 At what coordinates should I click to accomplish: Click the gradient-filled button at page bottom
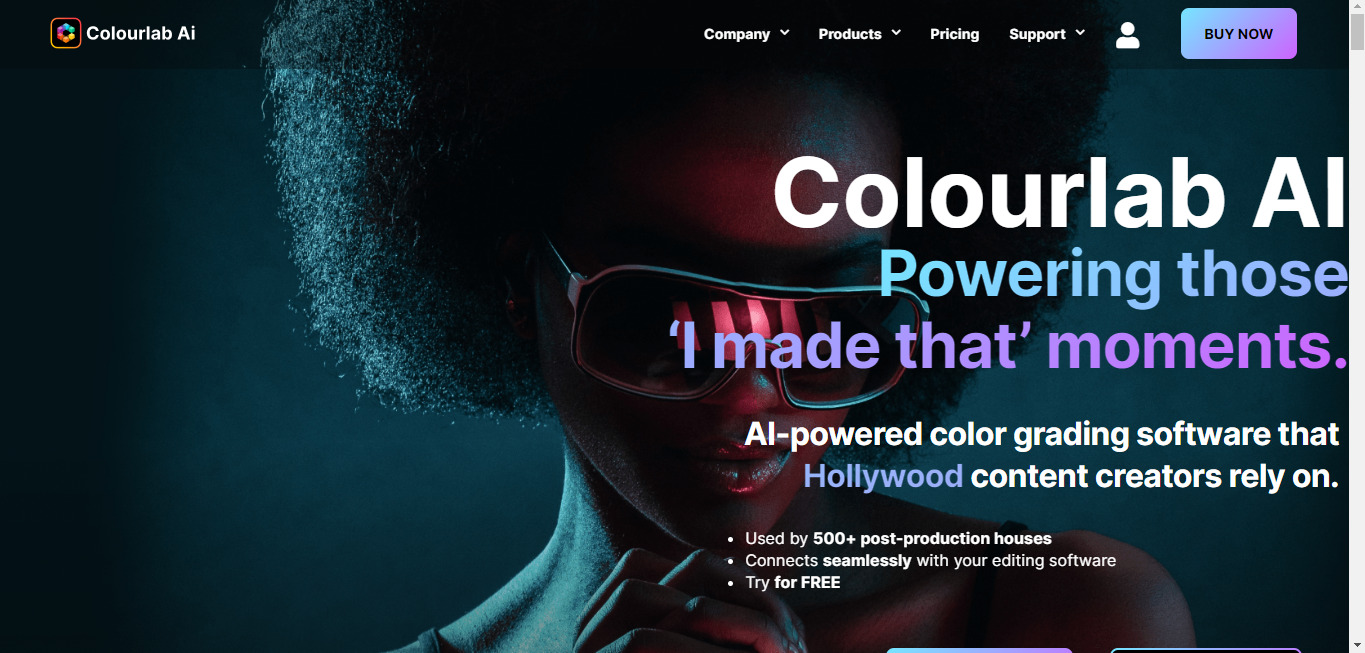click(979, 650)
